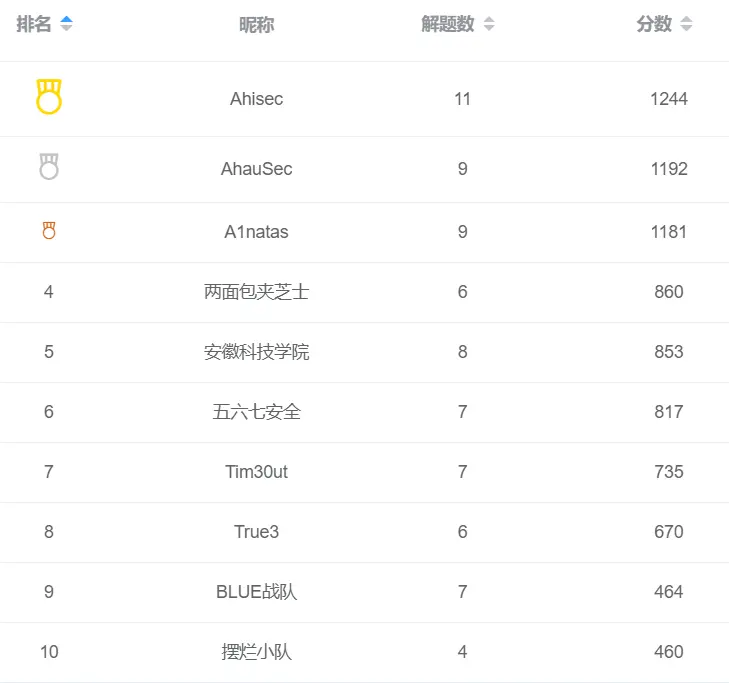Sort by rank using the 排名 sort arrows
Screen dimensions: 729x683
(x=66, y=25)
